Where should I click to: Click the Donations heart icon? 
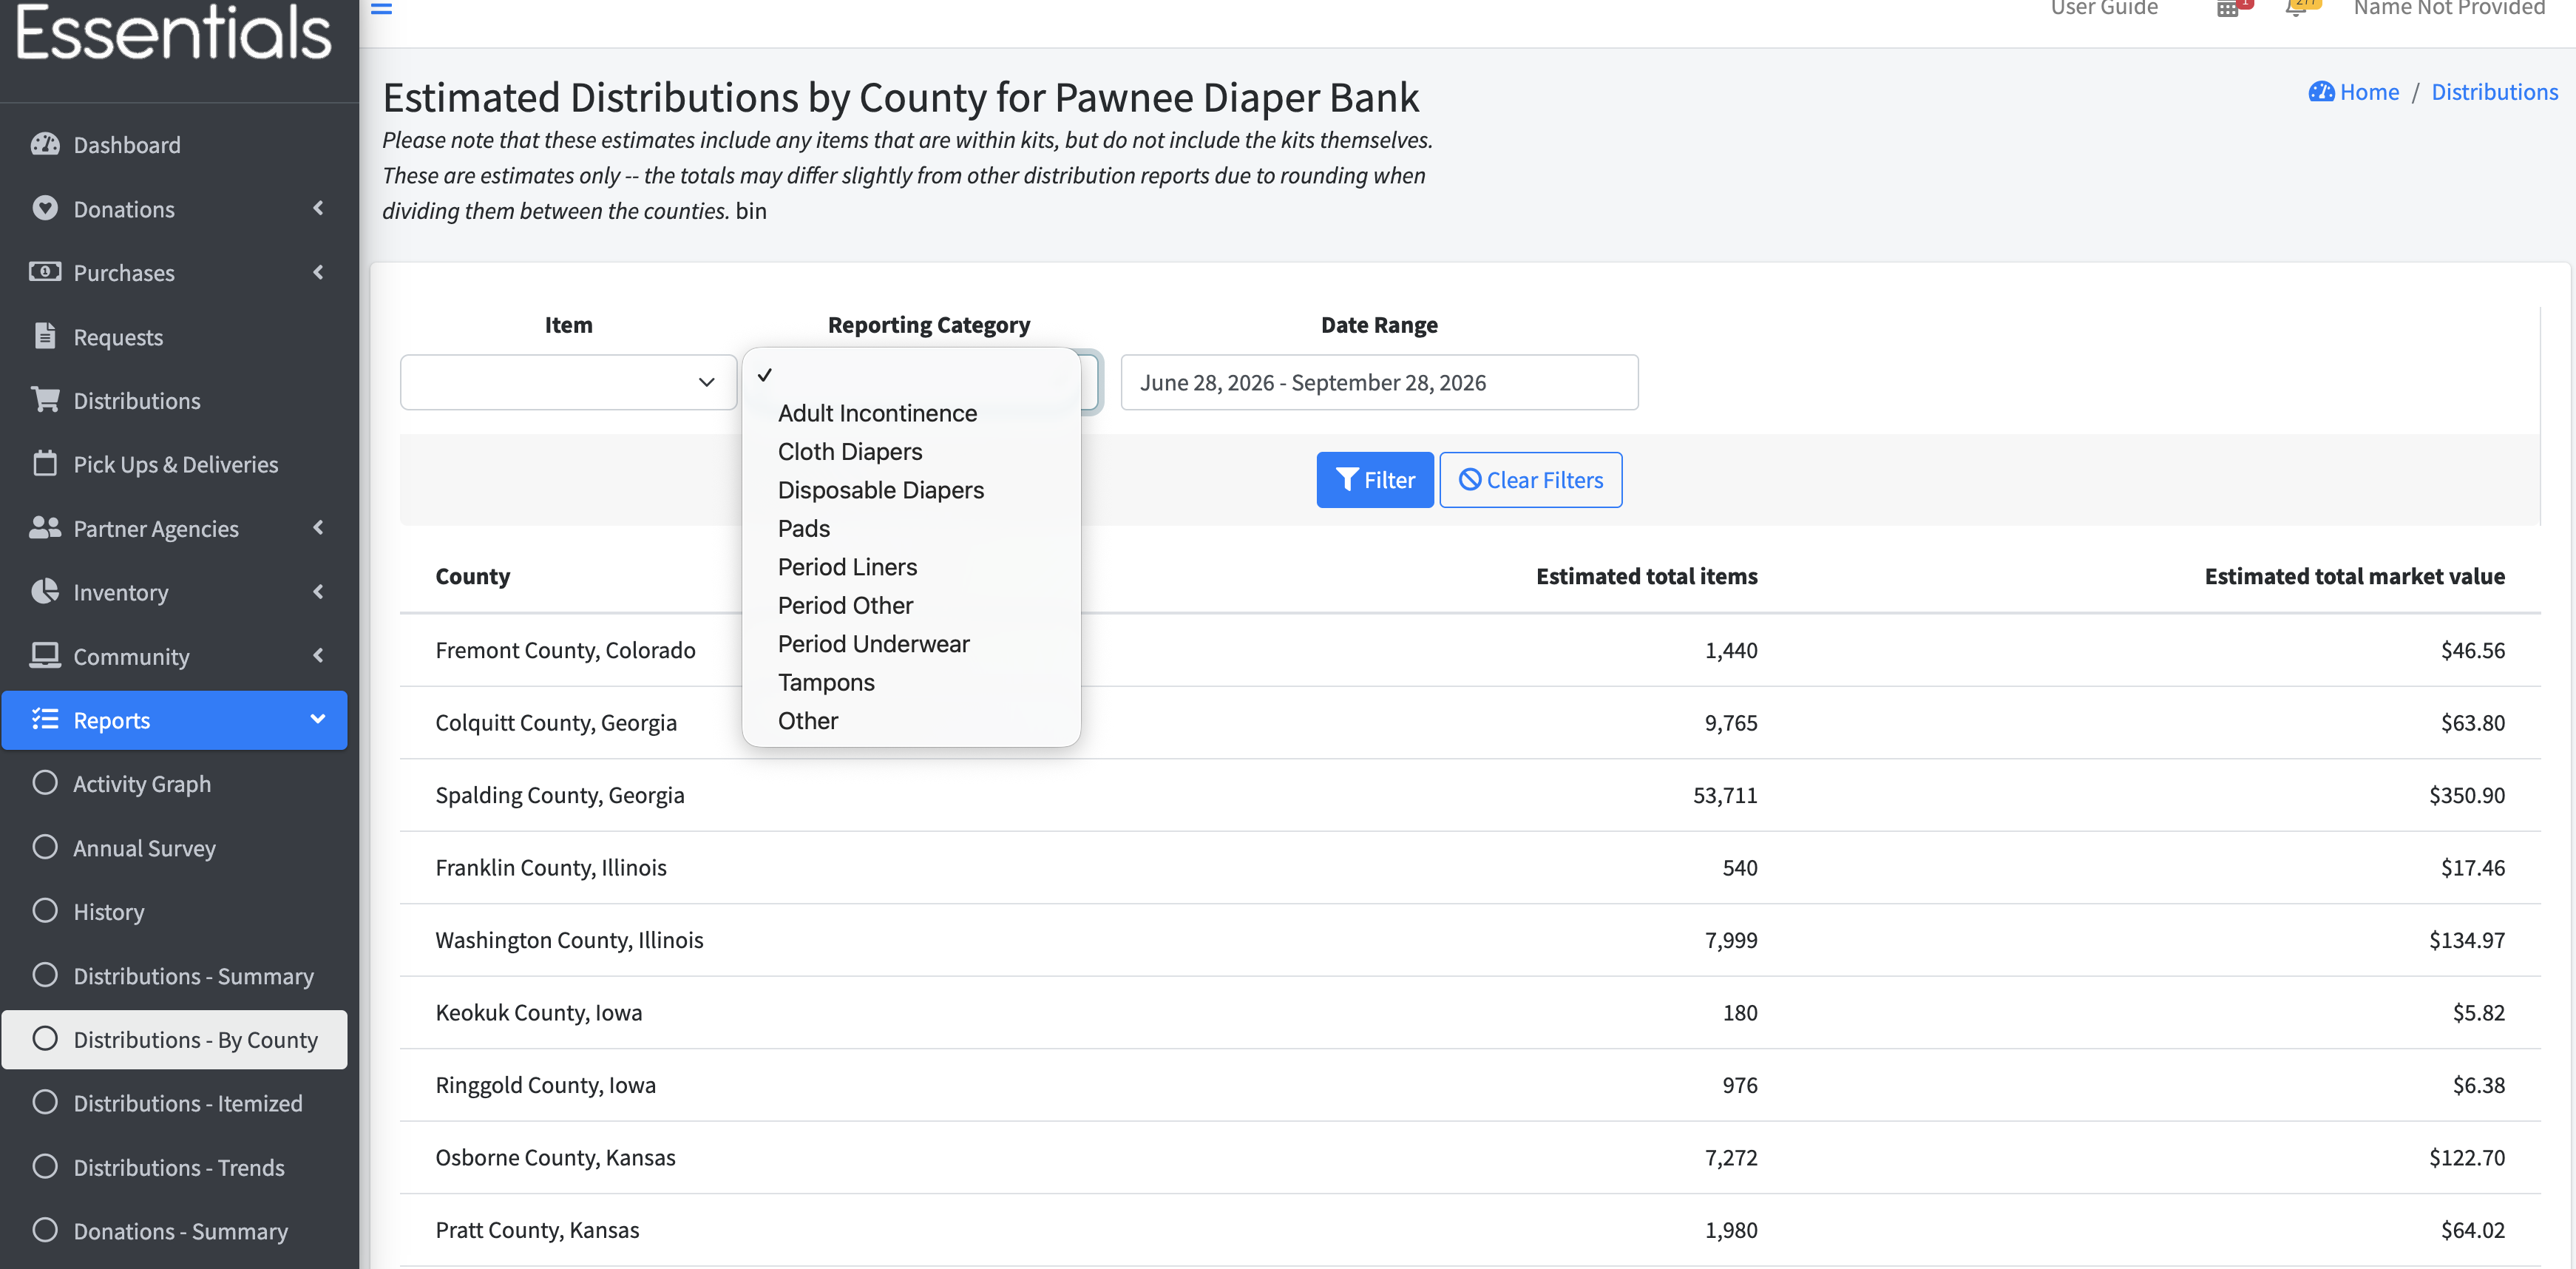click(x=44, y=208)
